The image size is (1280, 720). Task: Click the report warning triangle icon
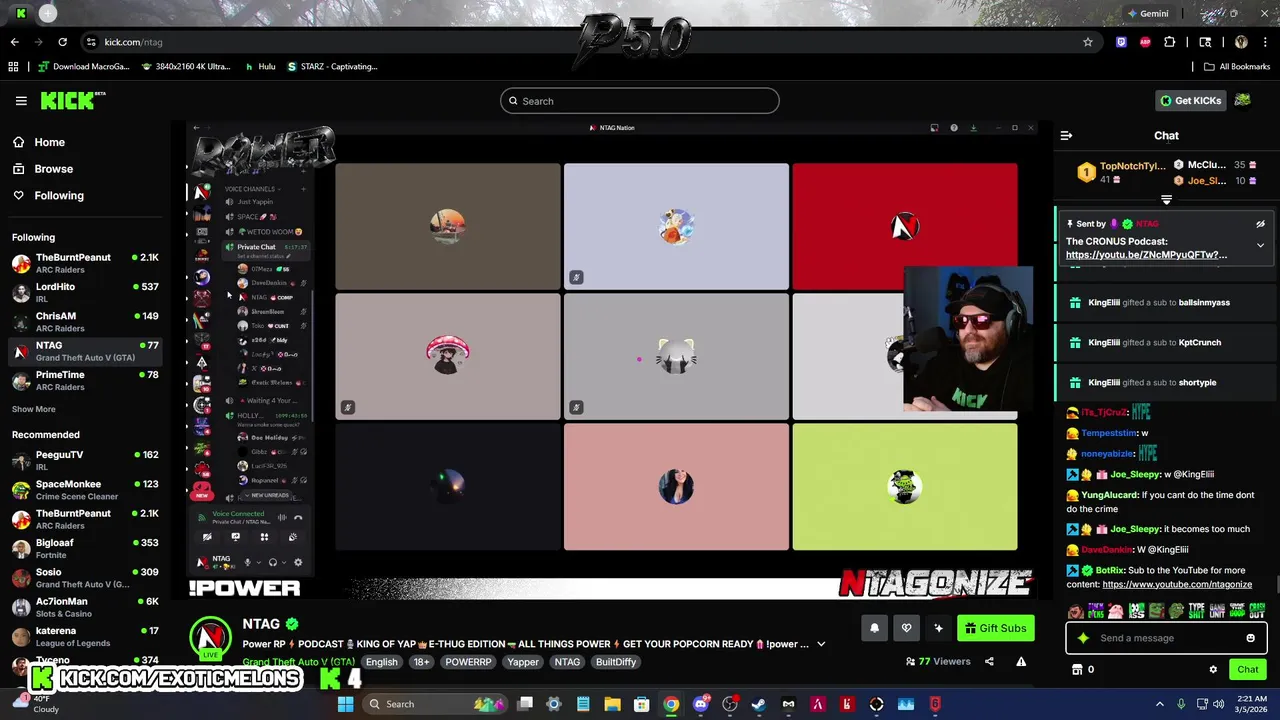click(x=1021, y=661)
